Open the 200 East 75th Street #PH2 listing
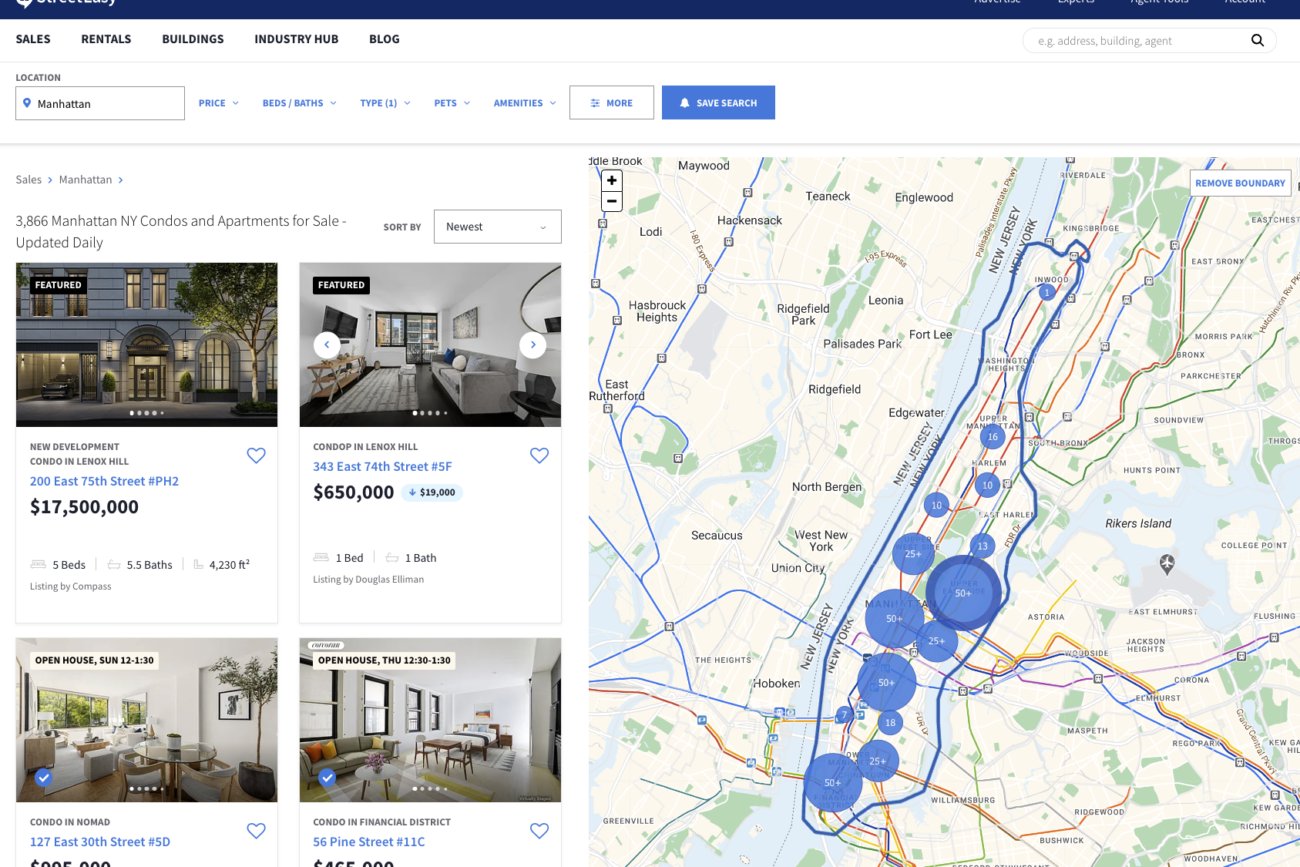Image resolution: width=1300 pixels, height=867 pixels. tap(104, 481)
